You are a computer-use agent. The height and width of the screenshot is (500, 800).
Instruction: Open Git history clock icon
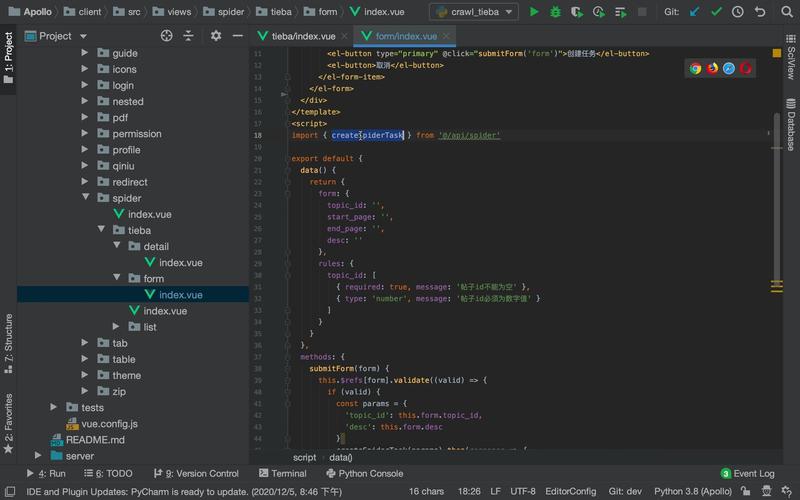pos(738,12)
